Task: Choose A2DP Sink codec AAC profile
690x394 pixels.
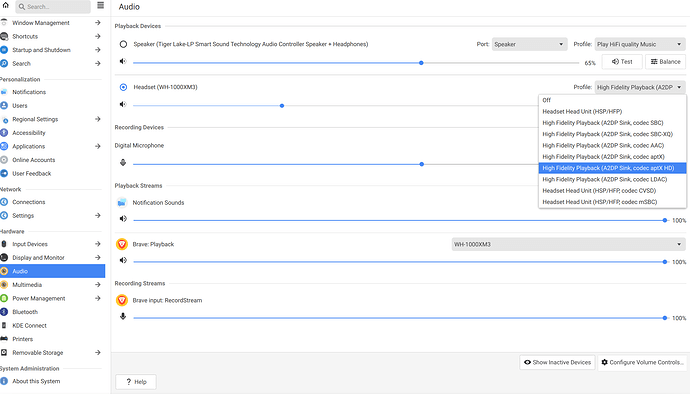Action: (x=612, y=145)
